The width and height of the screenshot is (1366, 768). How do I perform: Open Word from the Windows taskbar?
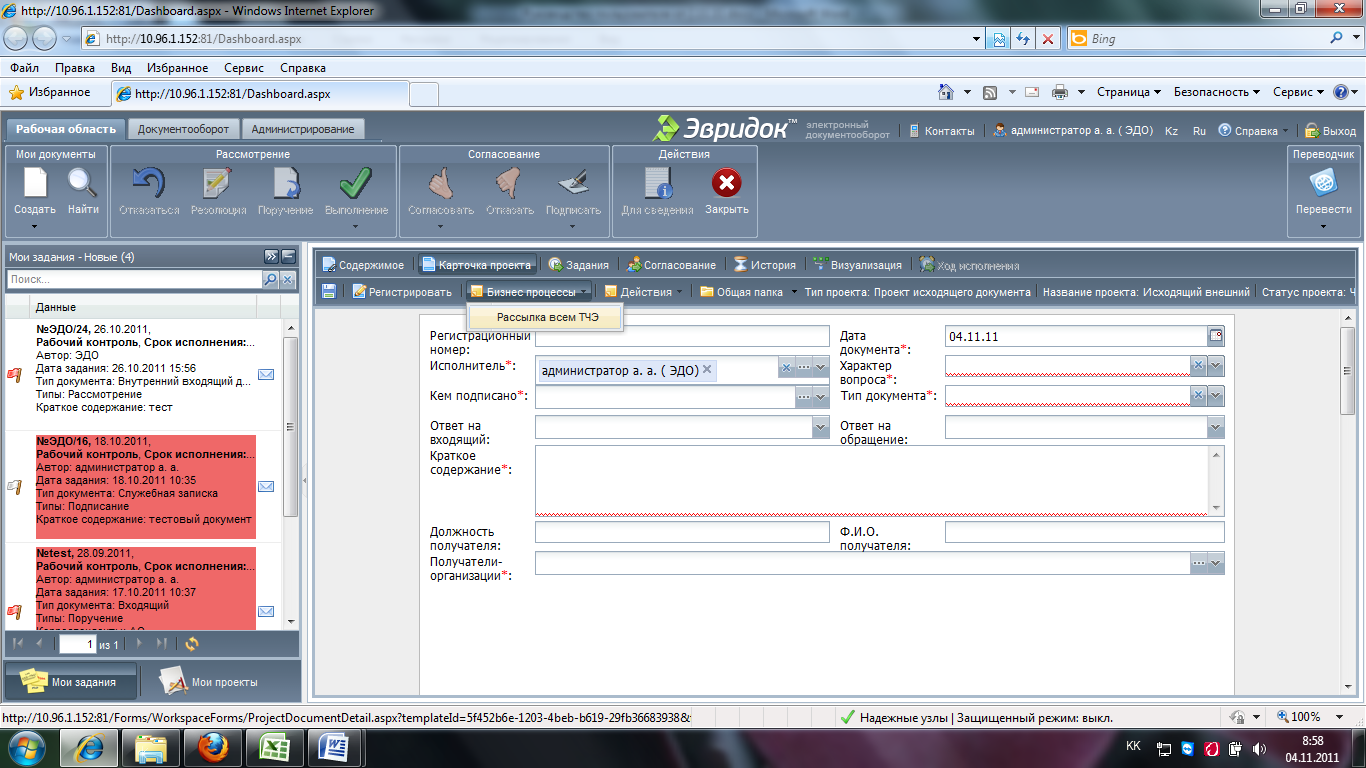coord(334,748)
